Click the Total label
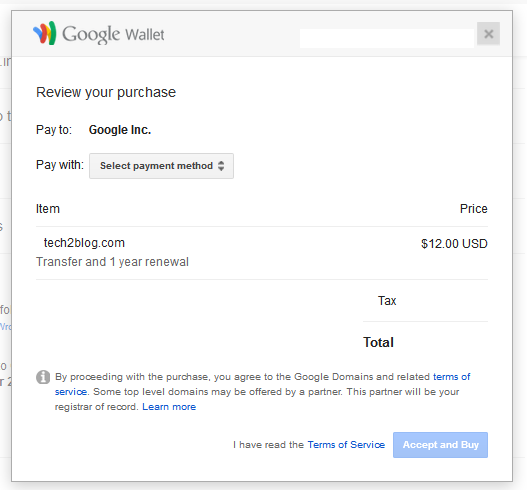This screenshot has height=490, width=527. [378, 342]
